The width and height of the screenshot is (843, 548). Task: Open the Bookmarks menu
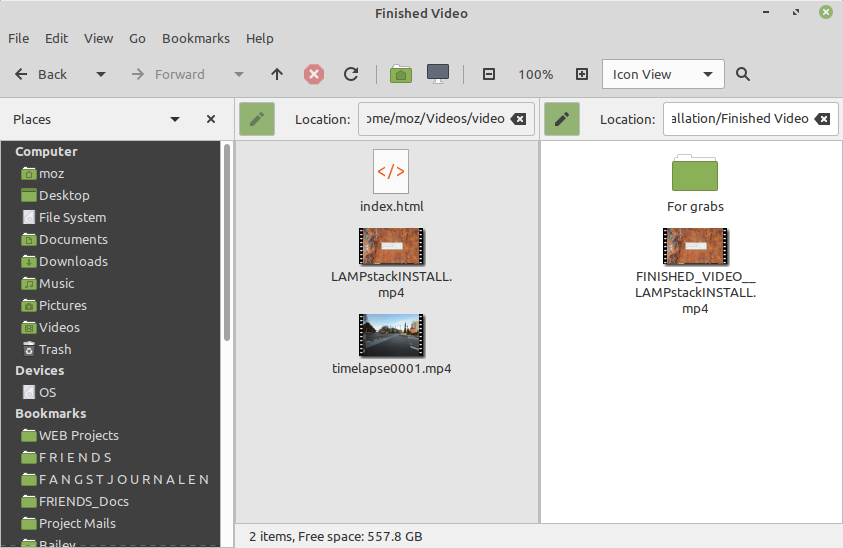[x=196, y=38]
